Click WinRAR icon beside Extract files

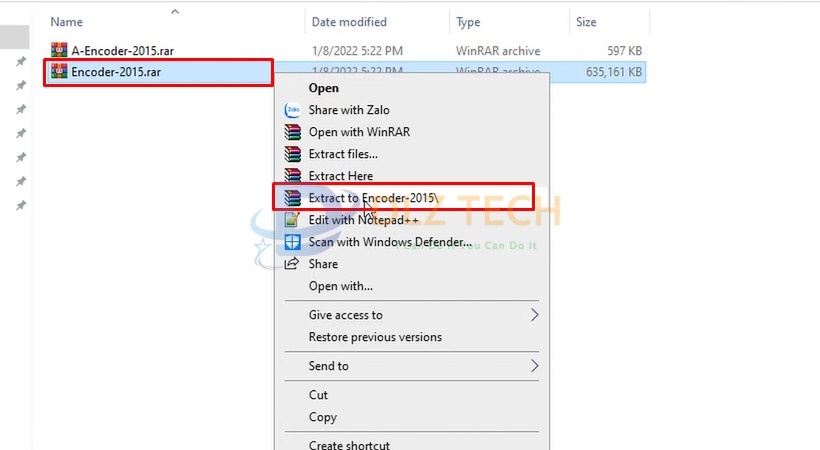pyautogui.click(x=292, y=154)
